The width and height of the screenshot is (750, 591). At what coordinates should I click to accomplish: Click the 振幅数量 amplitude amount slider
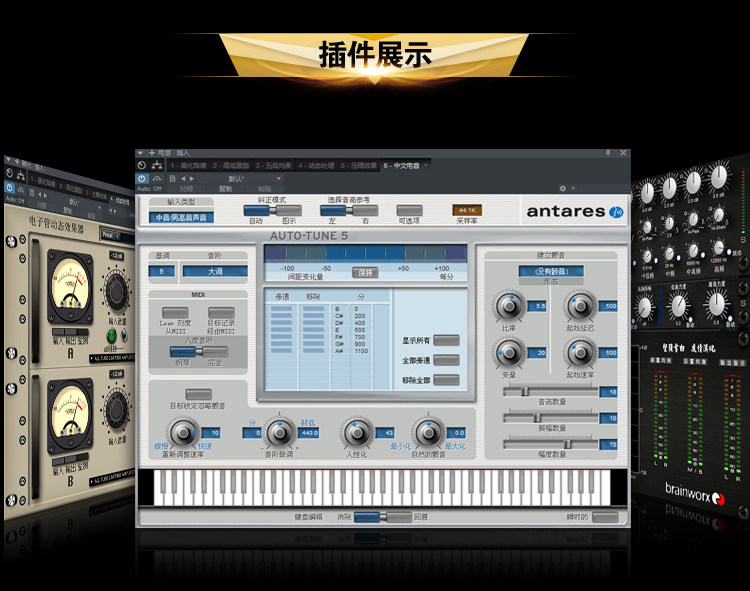pyautogui.click(x=551, y=418)
